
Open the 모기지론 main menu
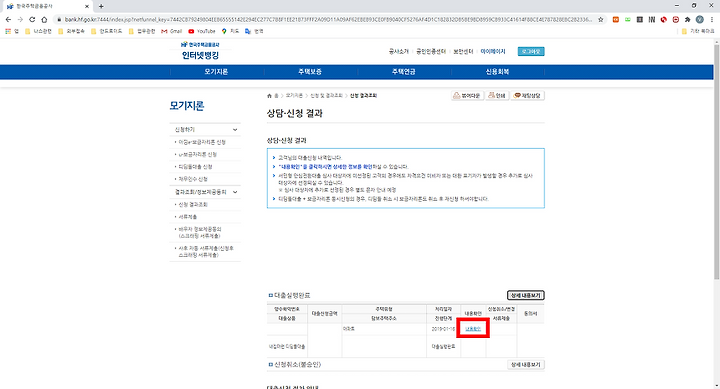tap(216, 72)
